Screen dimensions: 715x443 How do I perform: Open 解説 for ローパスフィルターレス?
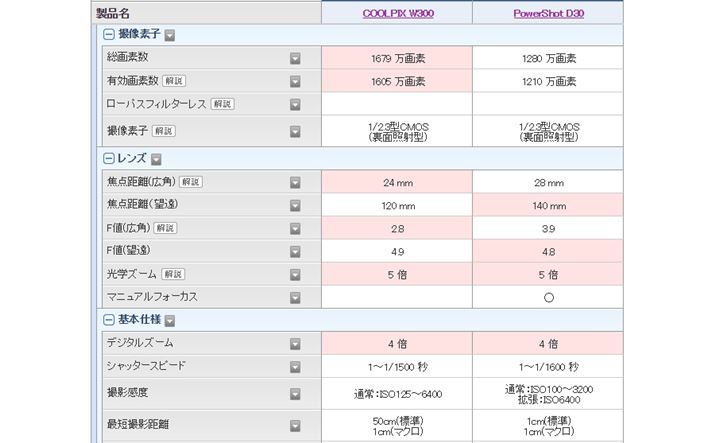tap(223, 104)
